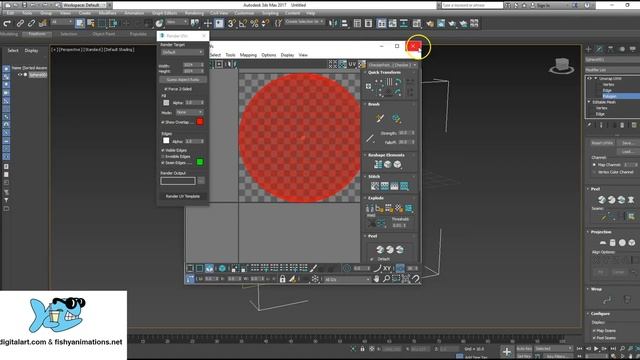Viewport: 640px width, 360px height.
Task: Click the Cylindrical Map projection icon
Action: pos(612,242)
